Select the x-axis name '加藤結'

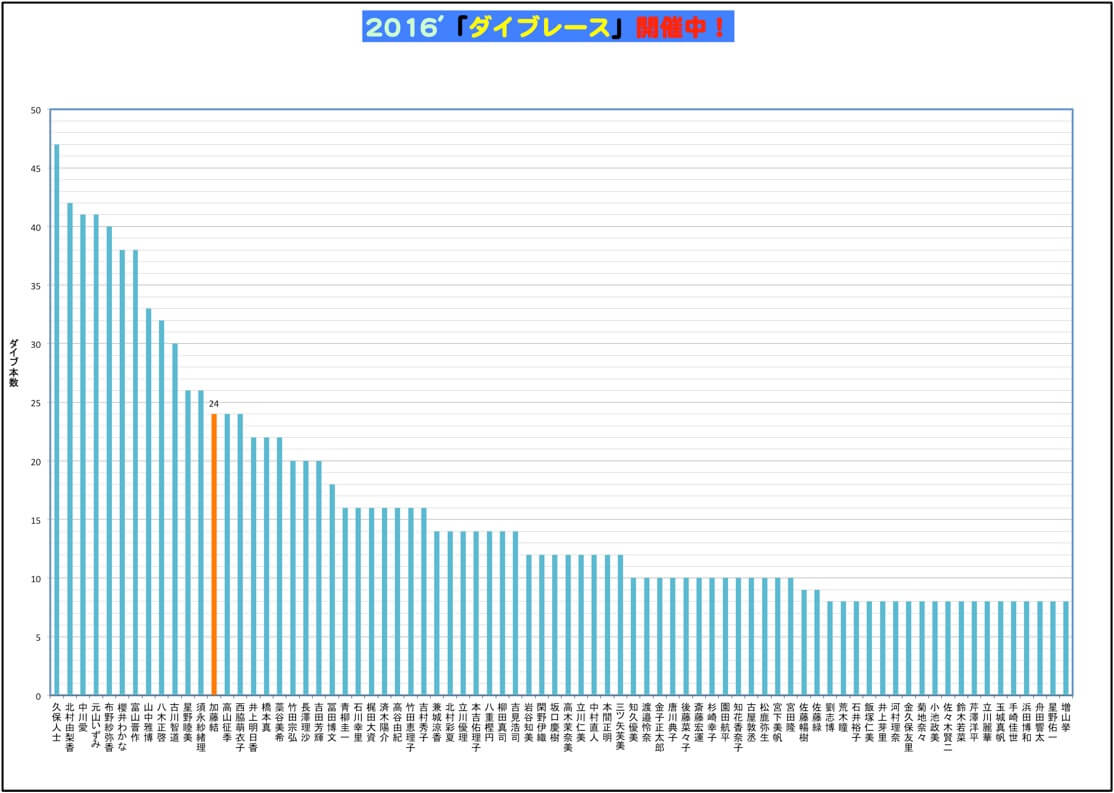point(214,716)
